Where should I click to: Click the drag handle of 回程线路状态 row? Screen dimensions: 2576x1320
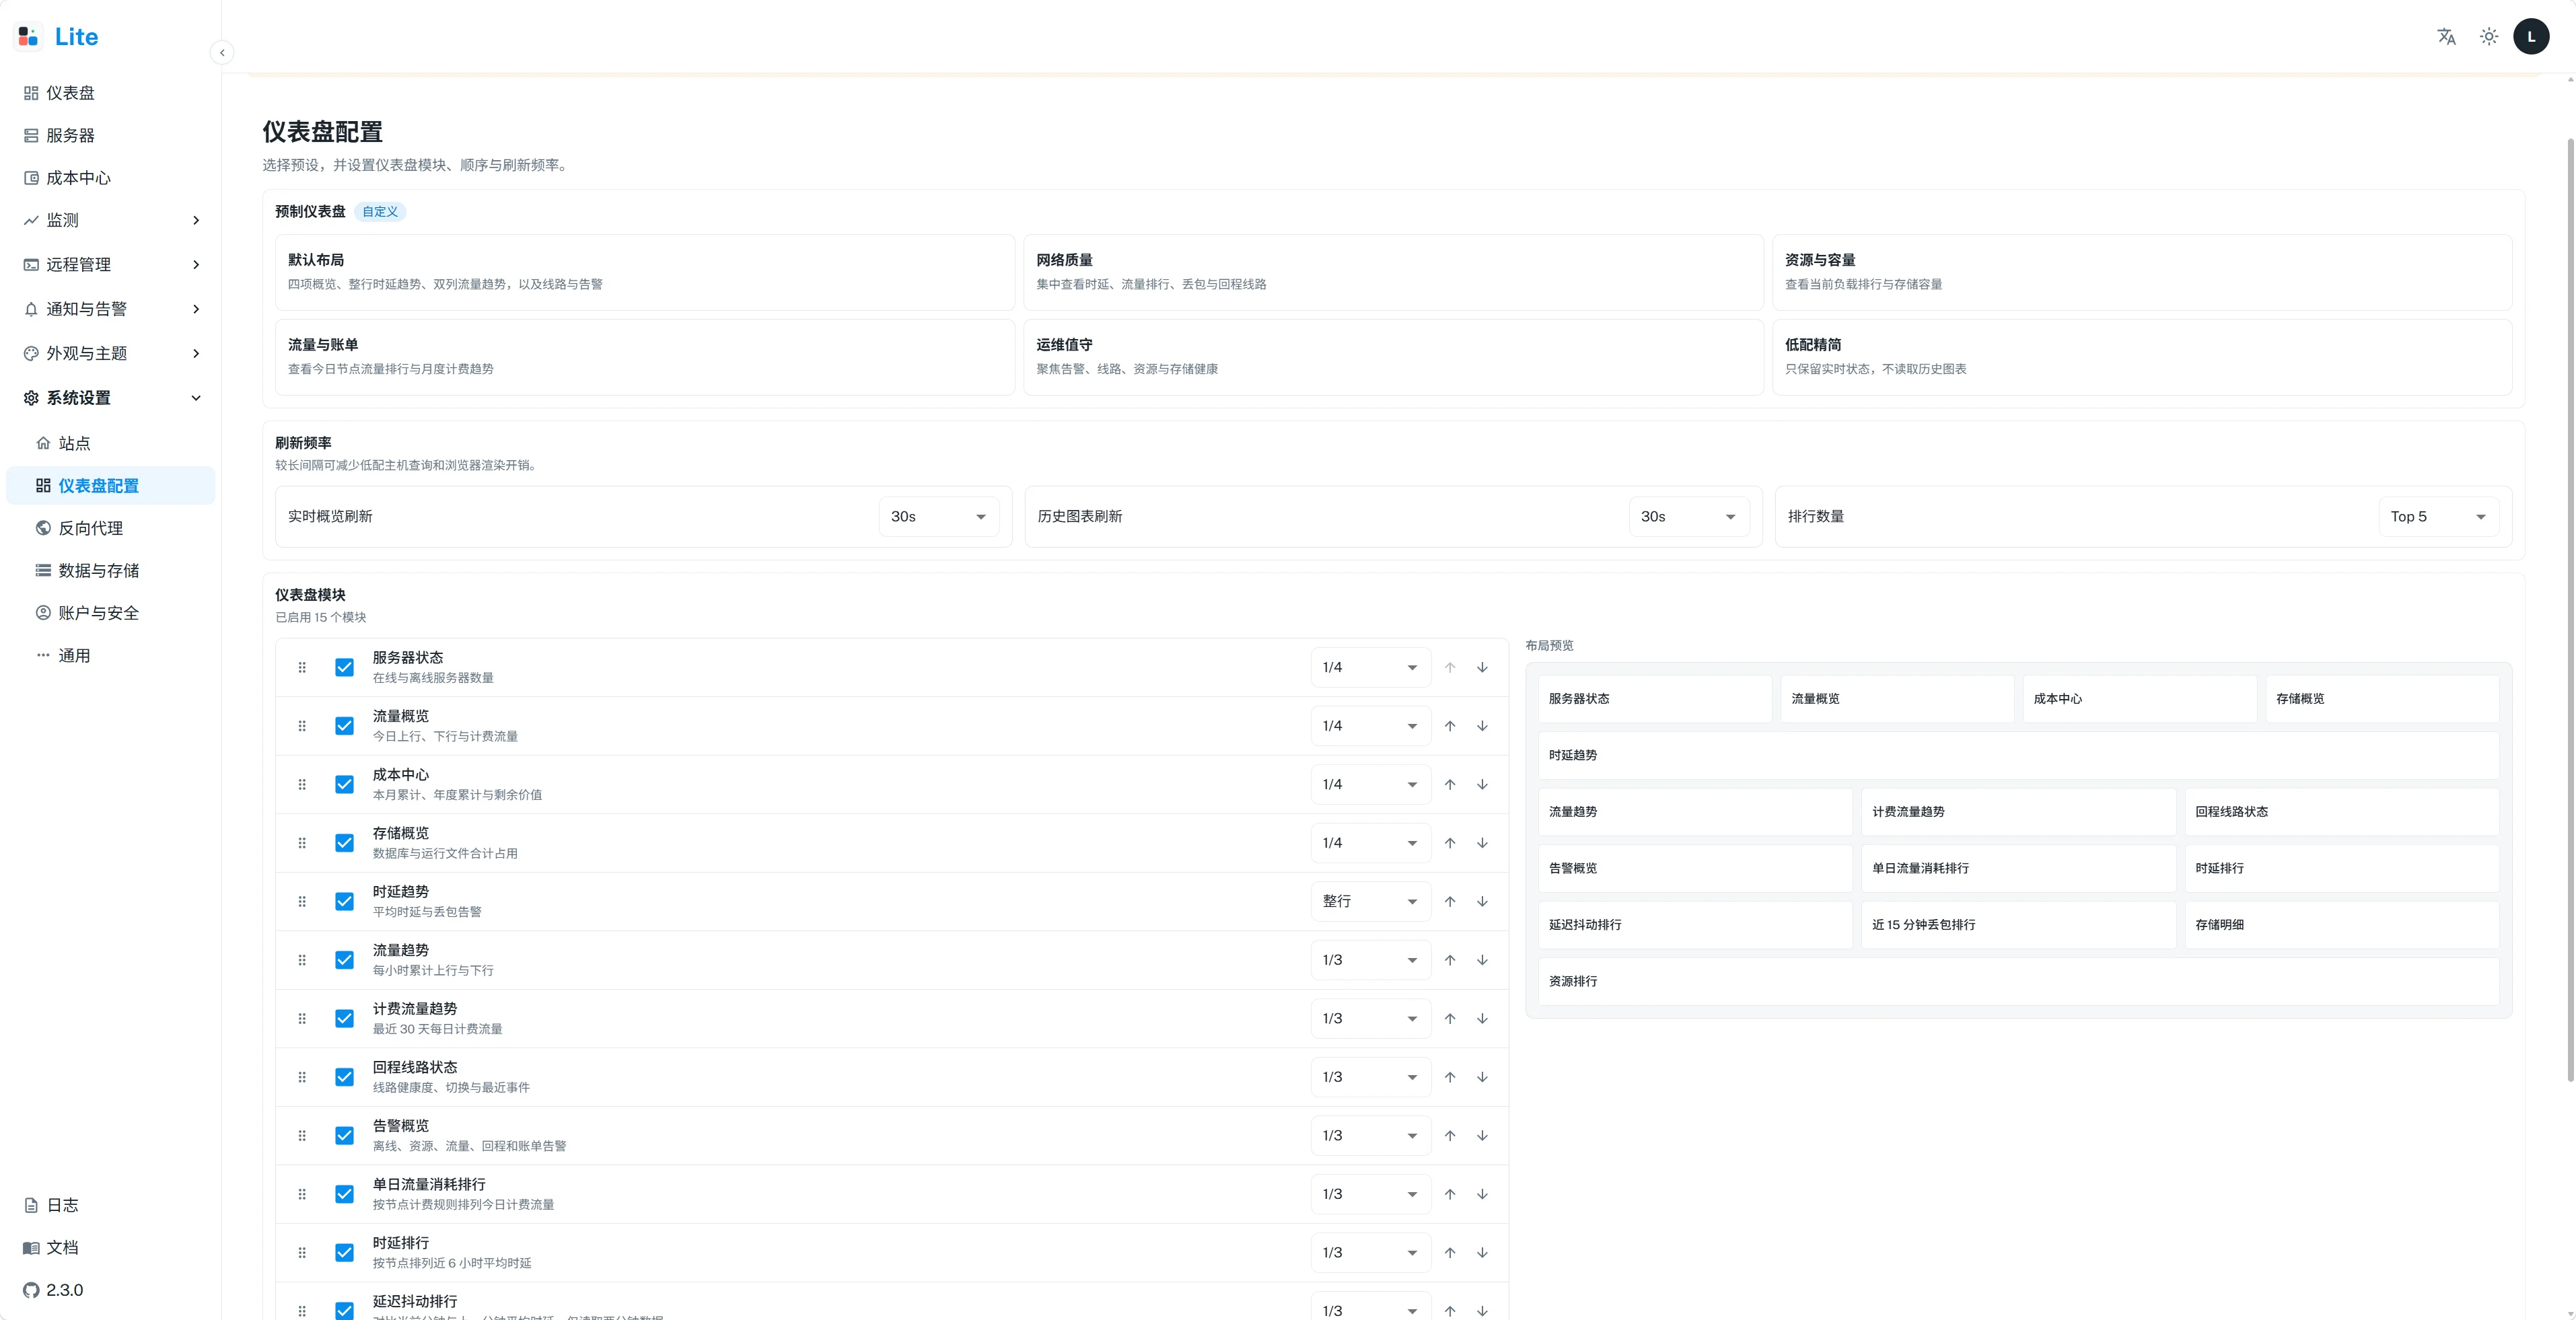click(x=302, y=1077)
